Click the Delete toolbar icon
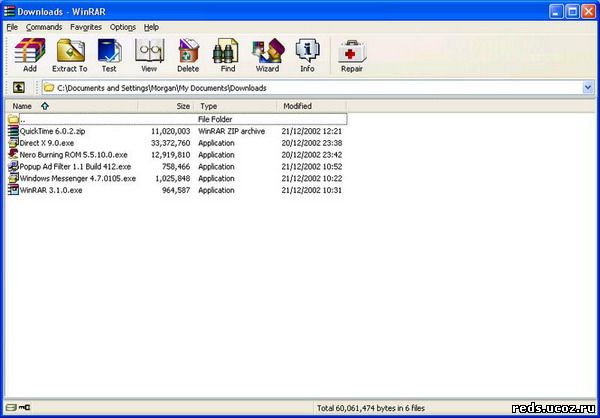This screenshot has width=600, height=418. click(x=188, y=51)
